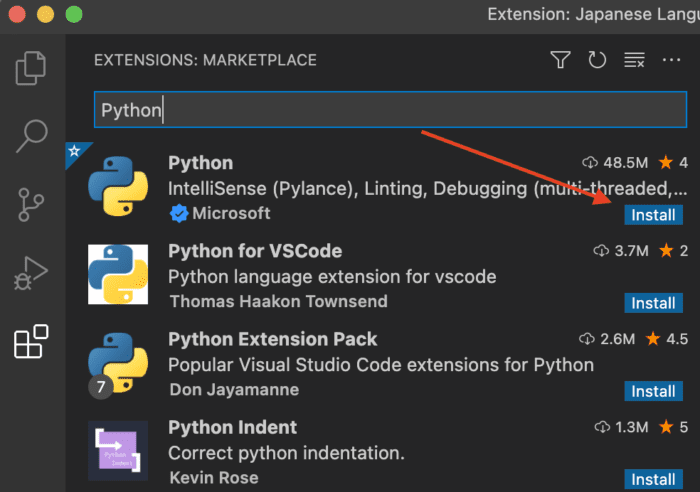The width and height of the screenshot is (700, 492).
Task: Install the Python Indent extension
Action: coord(653,479)
